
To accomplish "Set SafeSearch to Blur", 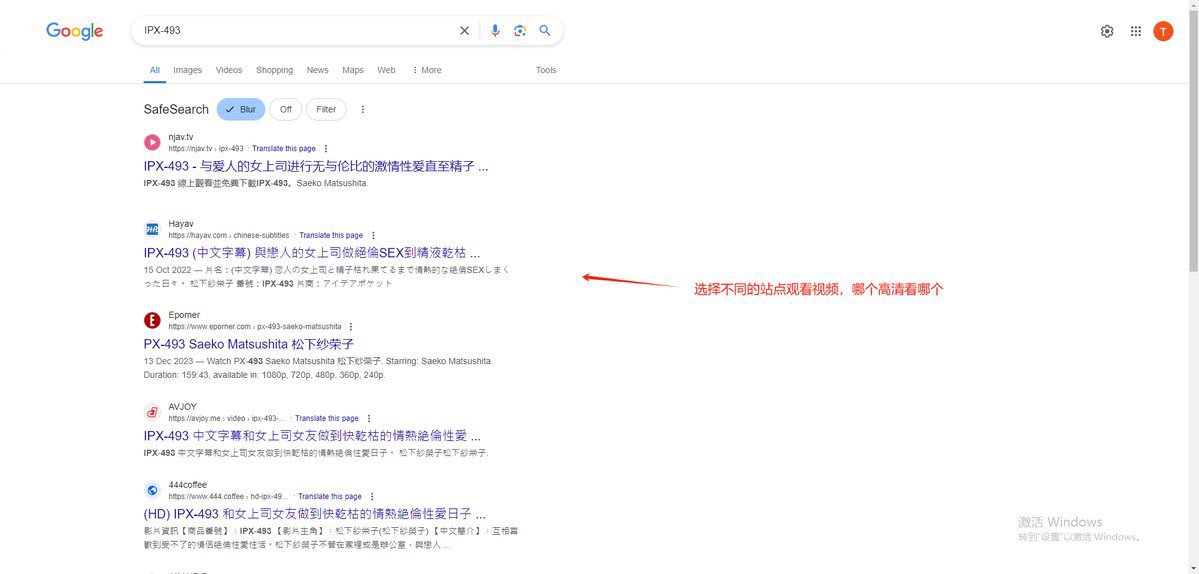I will point(241,109).
